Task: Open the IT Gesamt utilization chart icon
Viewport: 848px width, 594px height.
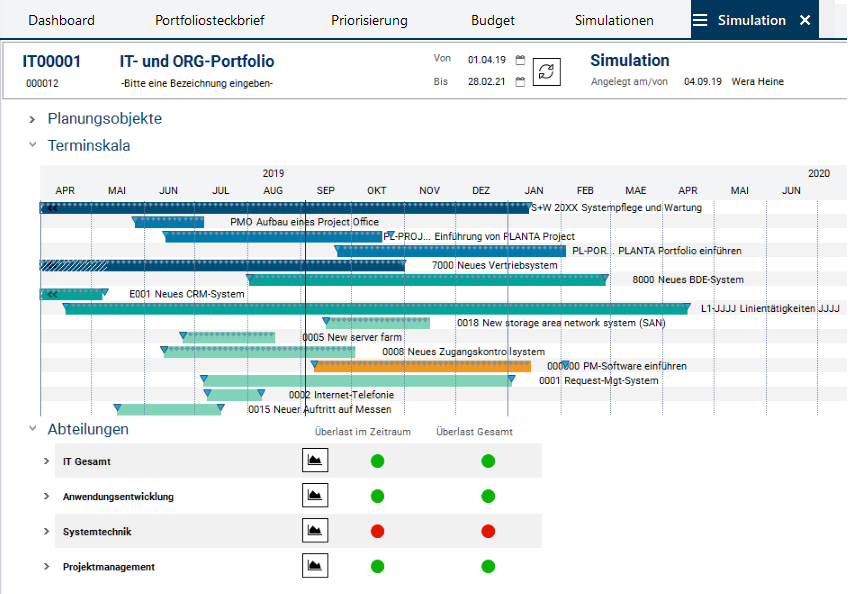Action: [315, 460]
